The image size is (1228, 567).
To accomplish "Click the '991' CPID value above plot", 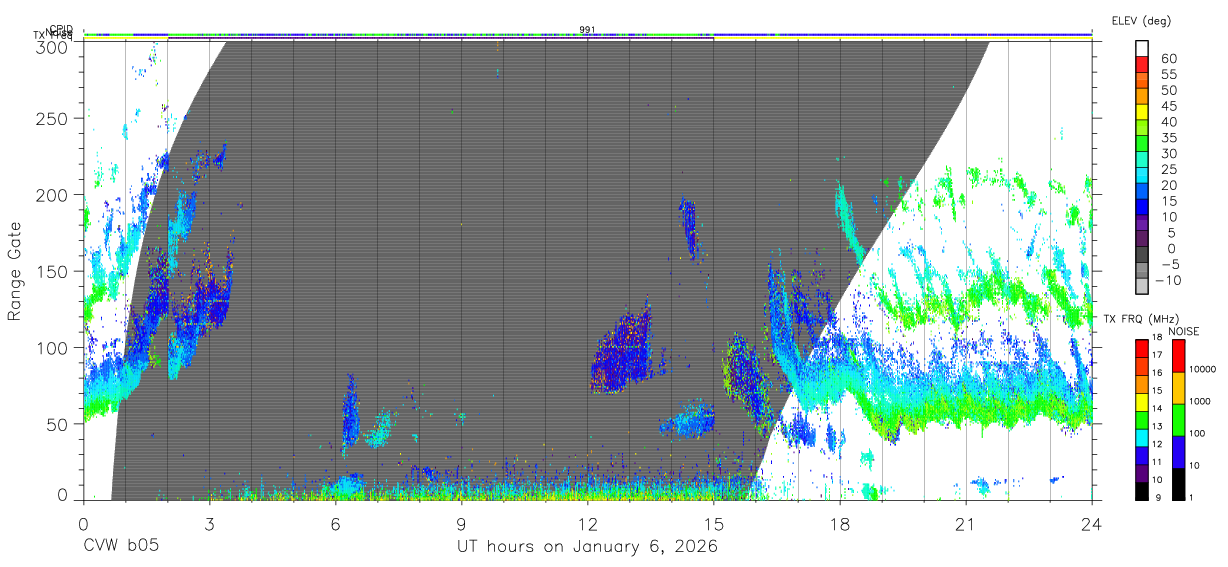I will (x=587, y=29).
